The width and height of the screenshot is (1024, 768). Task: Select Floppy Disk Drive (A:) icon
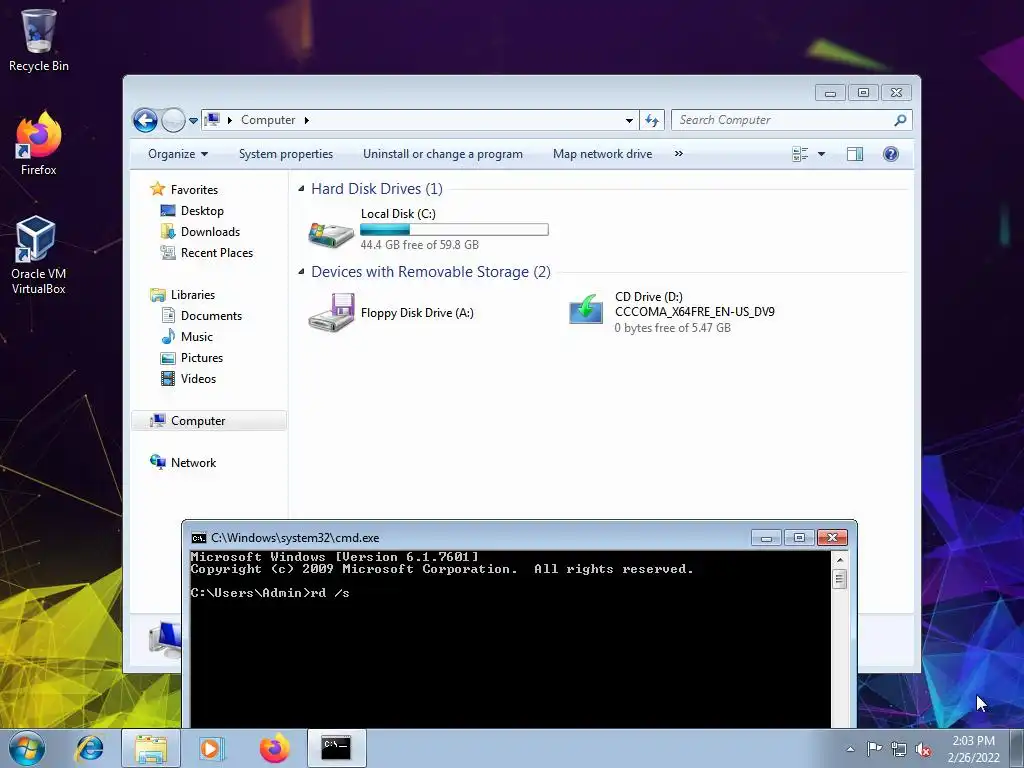tap(331, 313)
